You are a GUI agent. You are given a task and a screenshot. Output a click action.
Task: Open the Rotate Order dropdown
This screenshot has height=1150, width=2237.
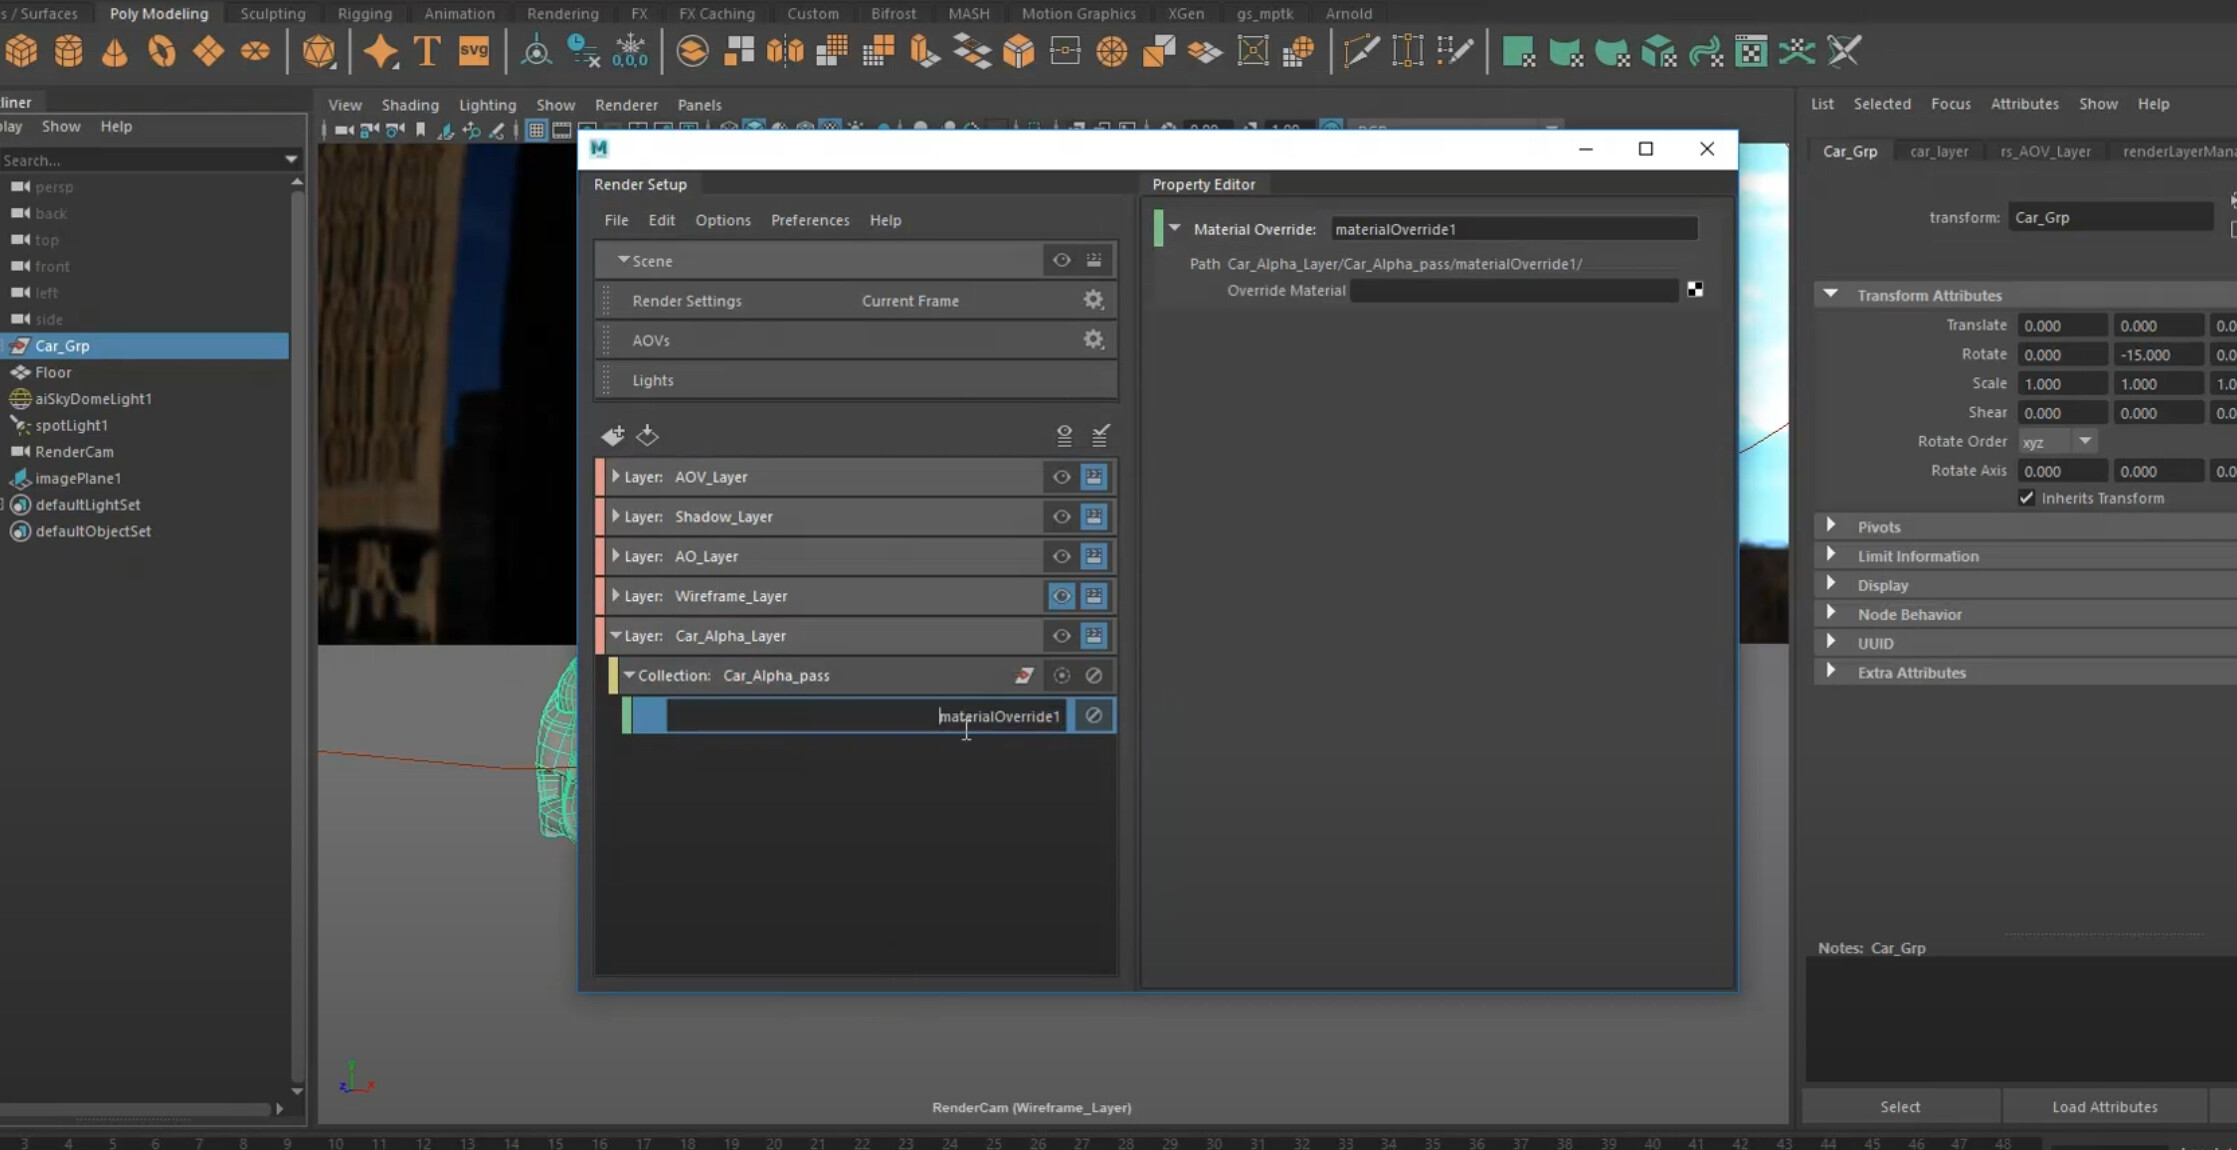click(2086, 441)
